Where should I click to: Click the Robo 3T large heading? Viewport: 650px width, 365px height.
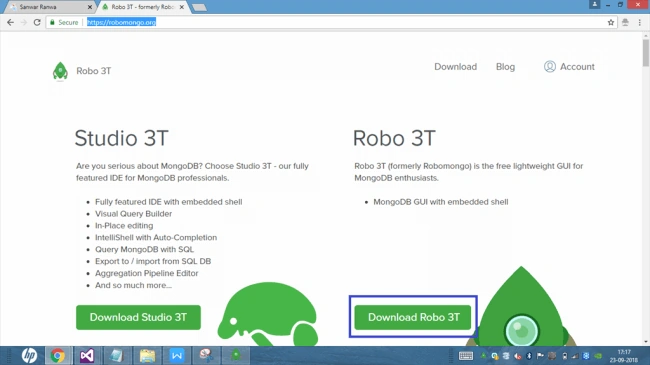point(394,138)
